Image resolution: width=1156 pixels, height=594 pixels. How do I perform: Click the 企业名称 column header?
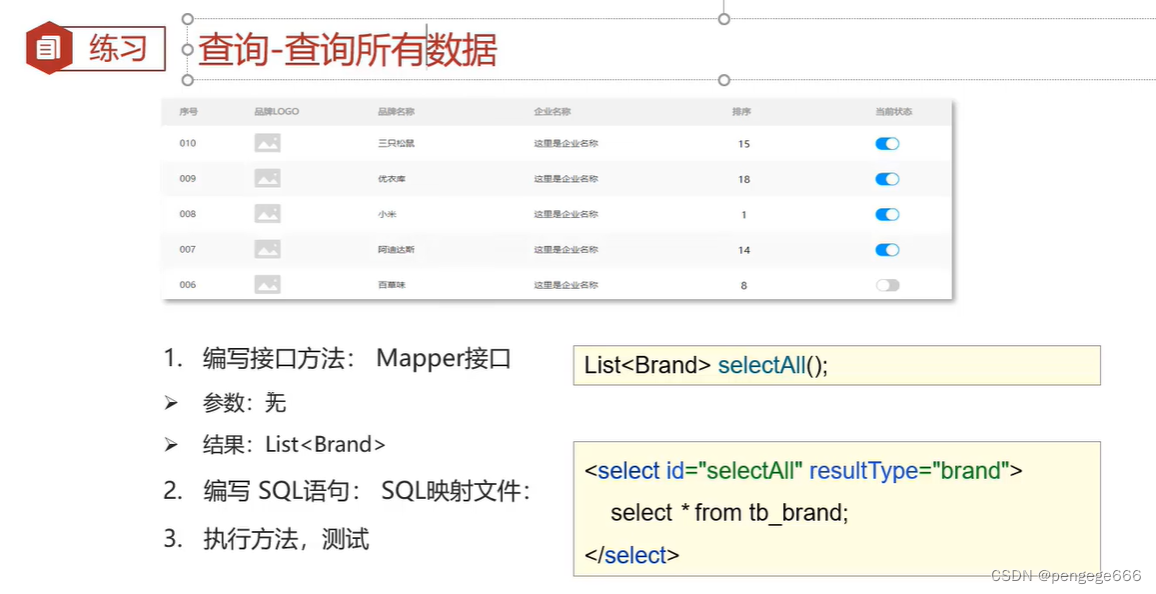pos(552,111)
